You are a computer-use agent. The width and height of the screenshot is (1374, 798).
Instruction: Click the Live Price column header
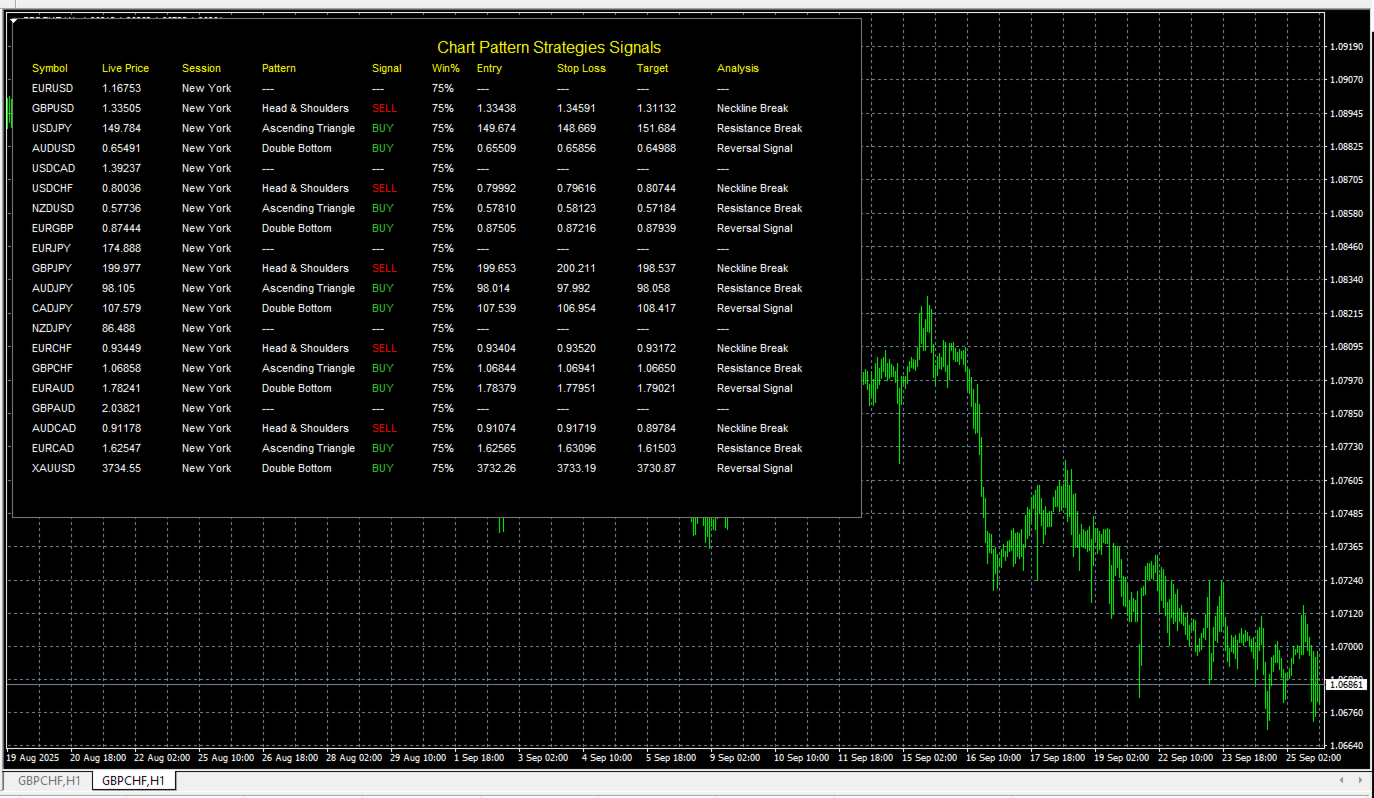[x=125, y=68]
